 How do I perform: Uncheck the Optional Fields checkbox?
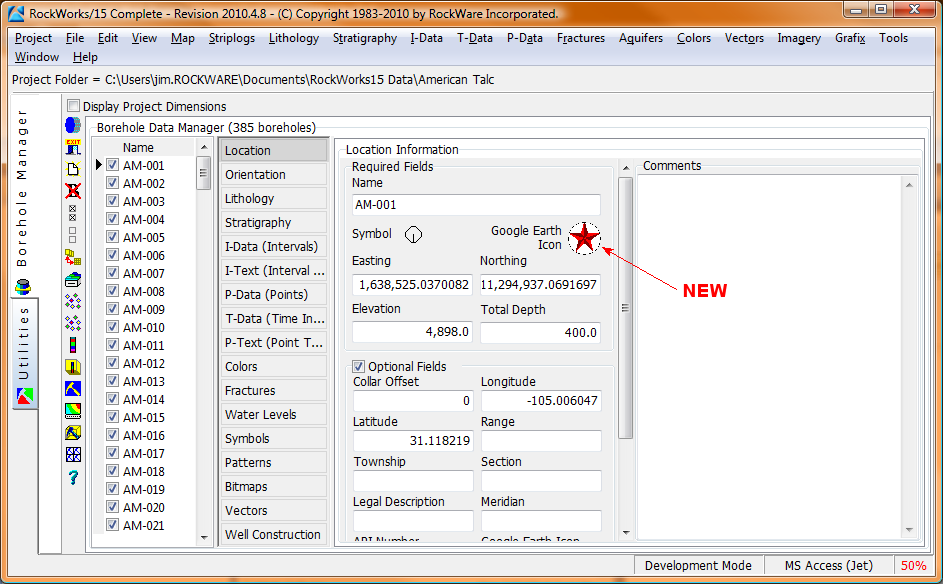(x=360, y=366)
